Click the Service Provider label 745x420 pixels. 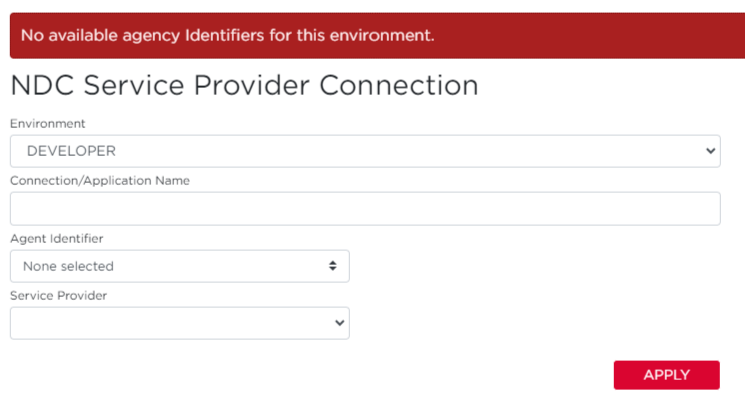[x=58, y=296]
